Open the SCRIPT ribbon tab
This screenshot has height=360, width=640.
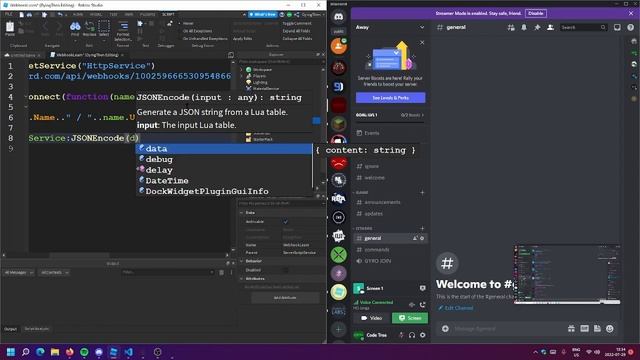point(168,14)
